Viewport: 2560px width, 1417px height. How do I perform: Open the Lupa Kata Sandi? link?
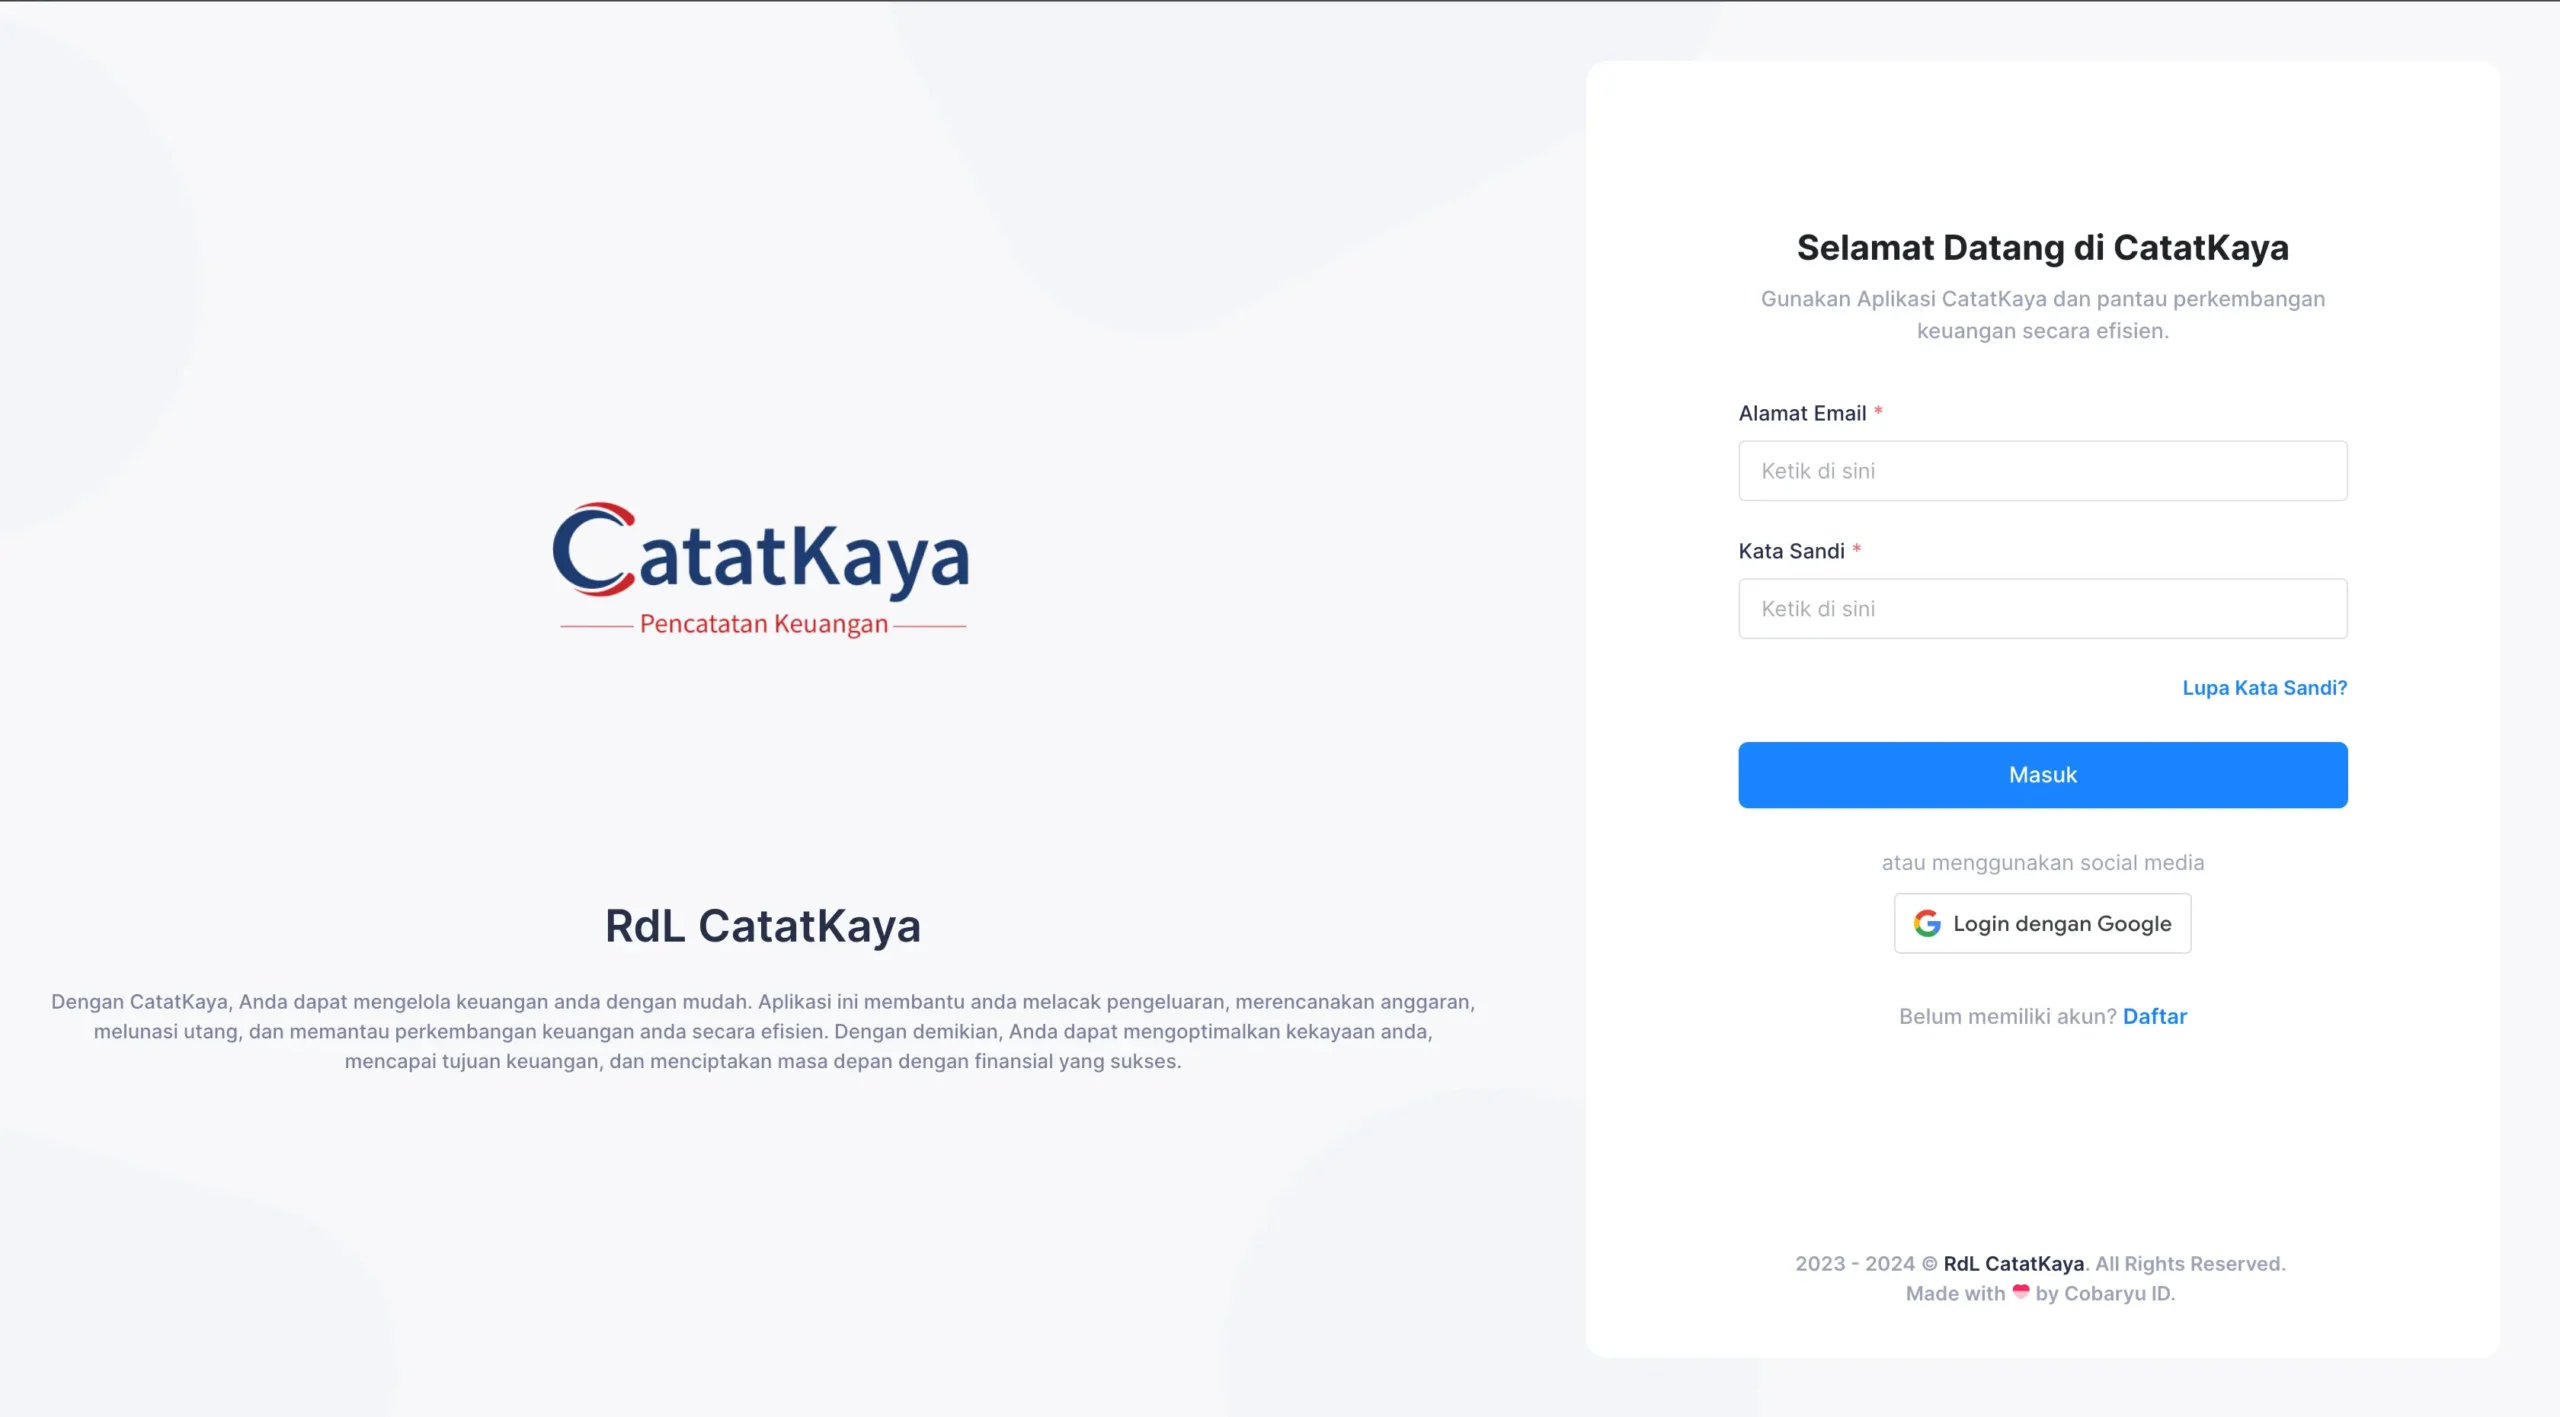pos(2264,688)
